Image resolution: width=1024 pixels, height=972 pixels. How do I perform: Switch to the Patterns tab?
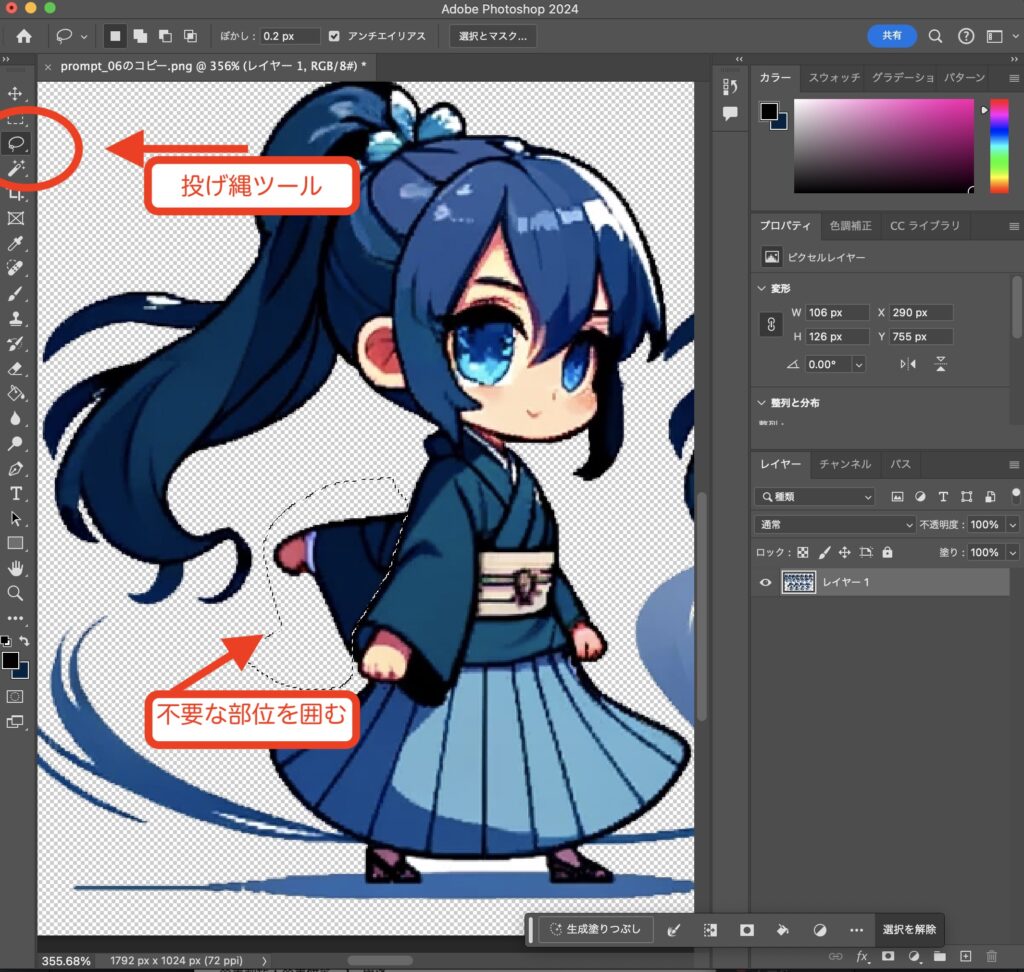964,78
